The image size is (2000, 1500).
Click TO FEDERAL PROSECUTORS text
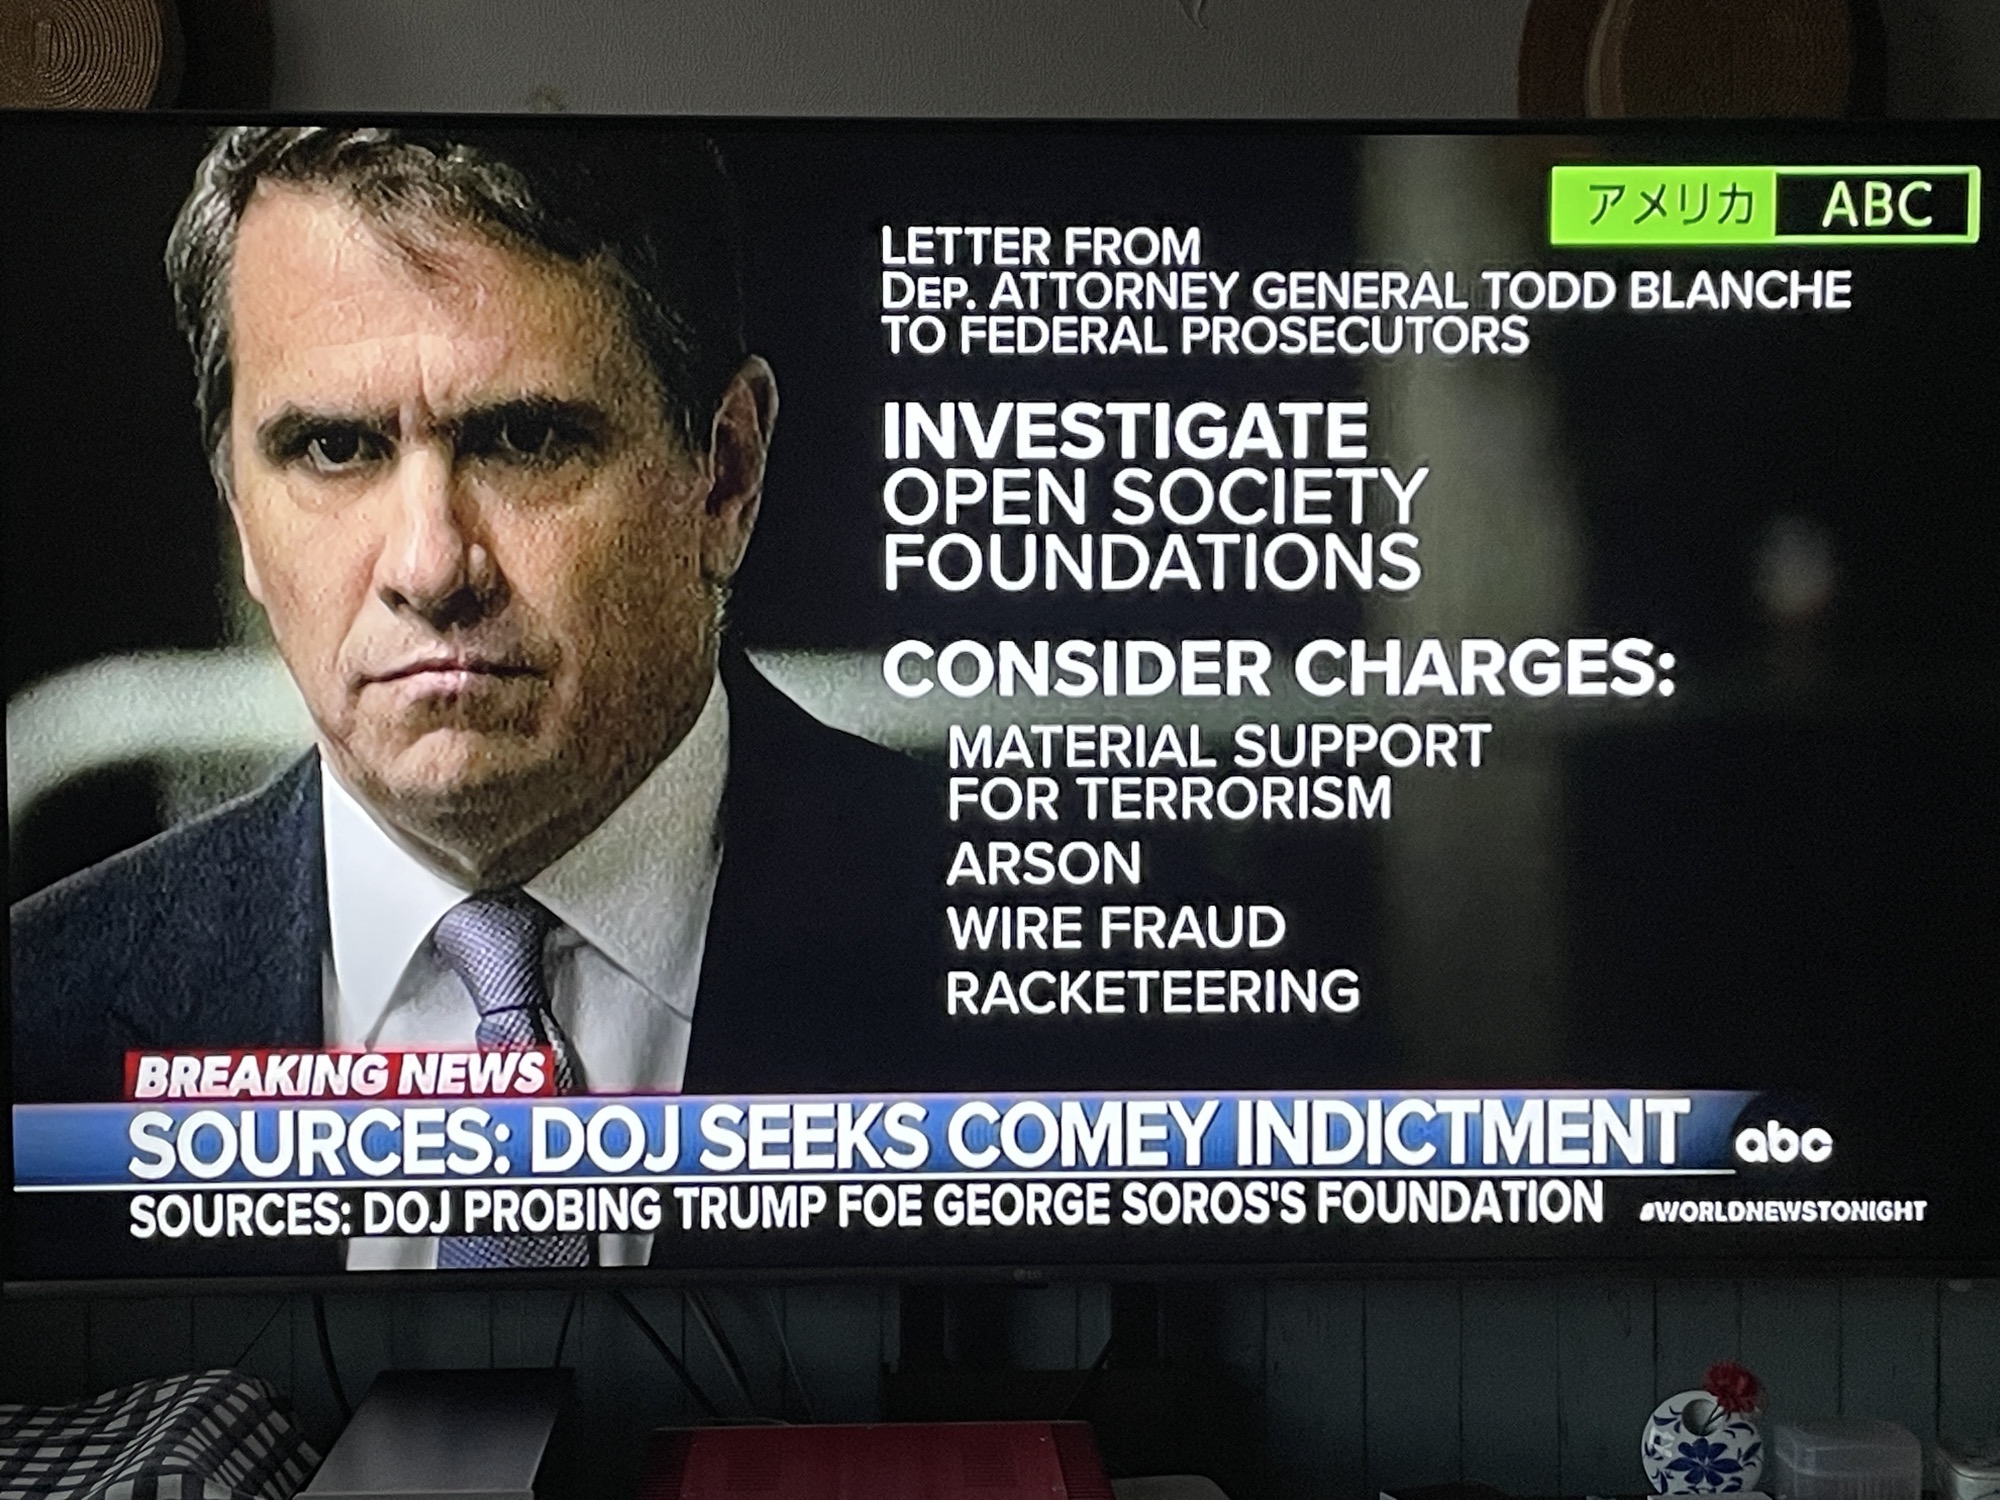tap(1204, 335)
